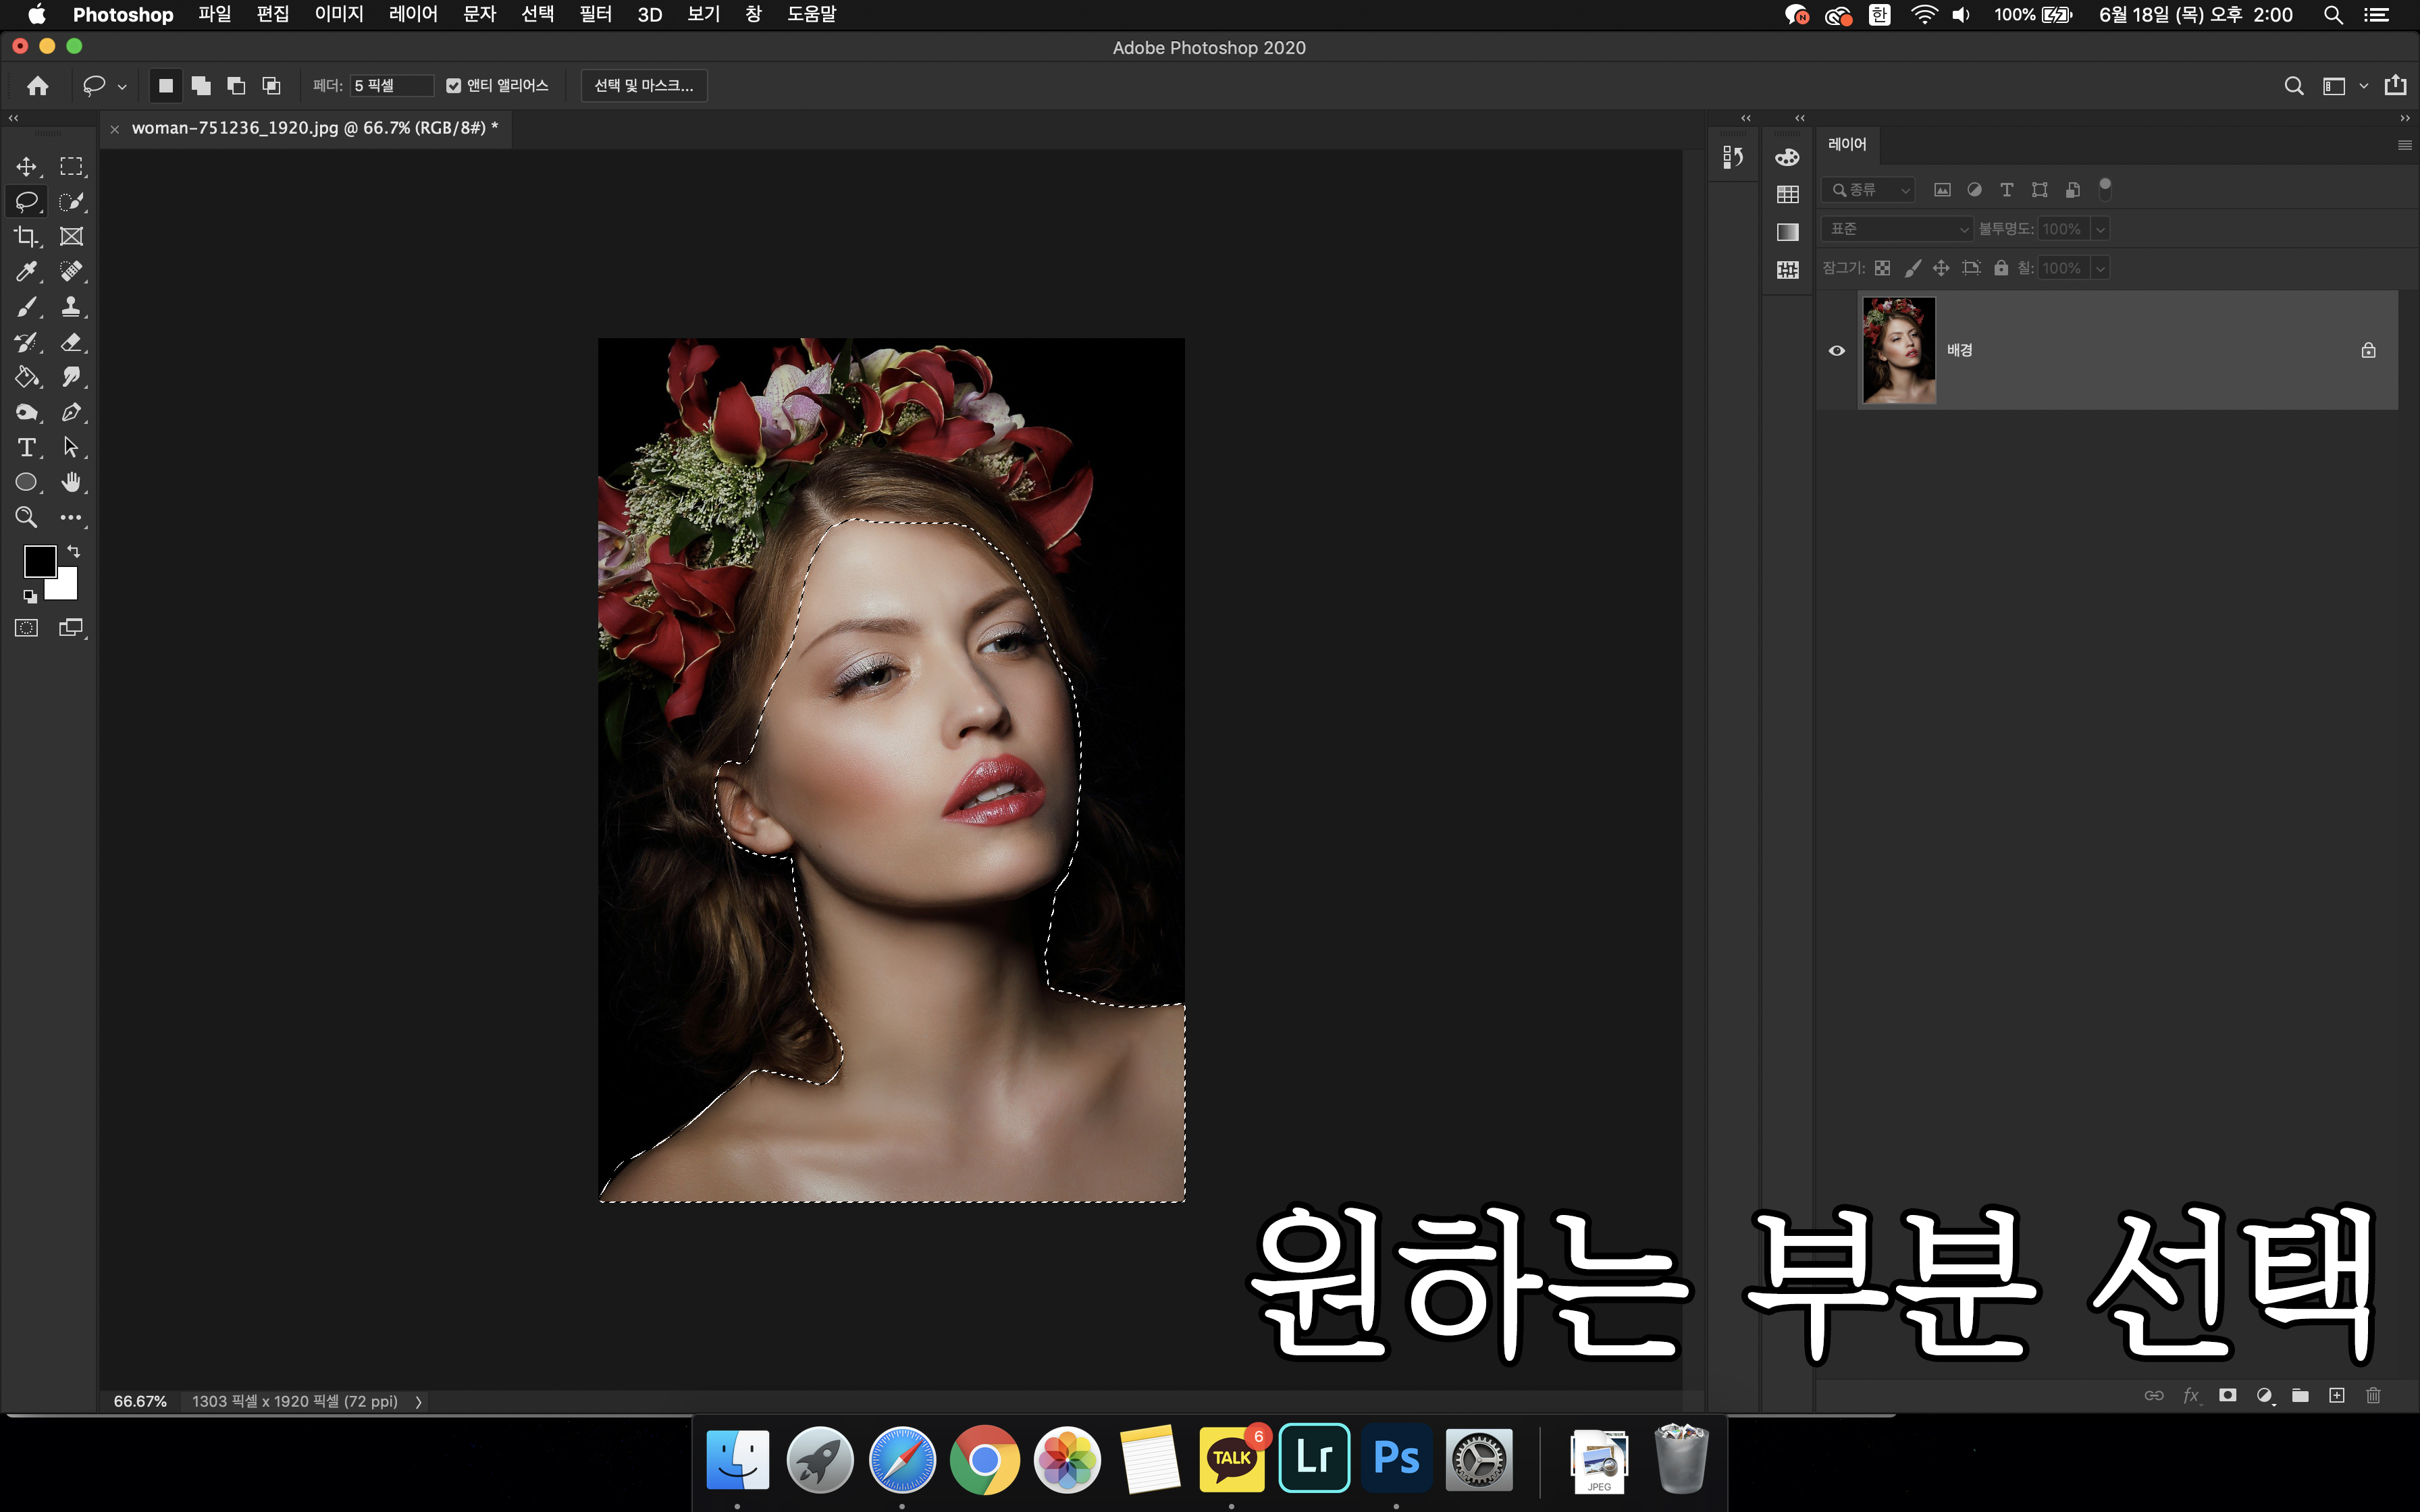The width and height of the screenshot is (2420, 1512).
Task: Select the Clone Stamp tool
Action: [x=71, y=307]
